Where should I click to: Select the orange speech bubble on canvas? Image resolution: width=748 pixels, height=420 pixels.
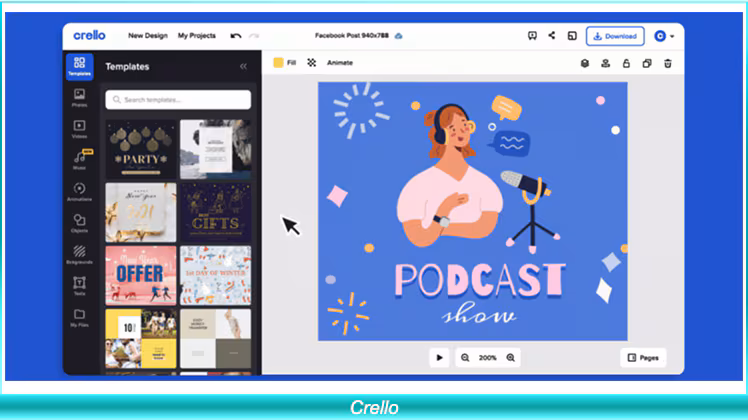[506, 107]
